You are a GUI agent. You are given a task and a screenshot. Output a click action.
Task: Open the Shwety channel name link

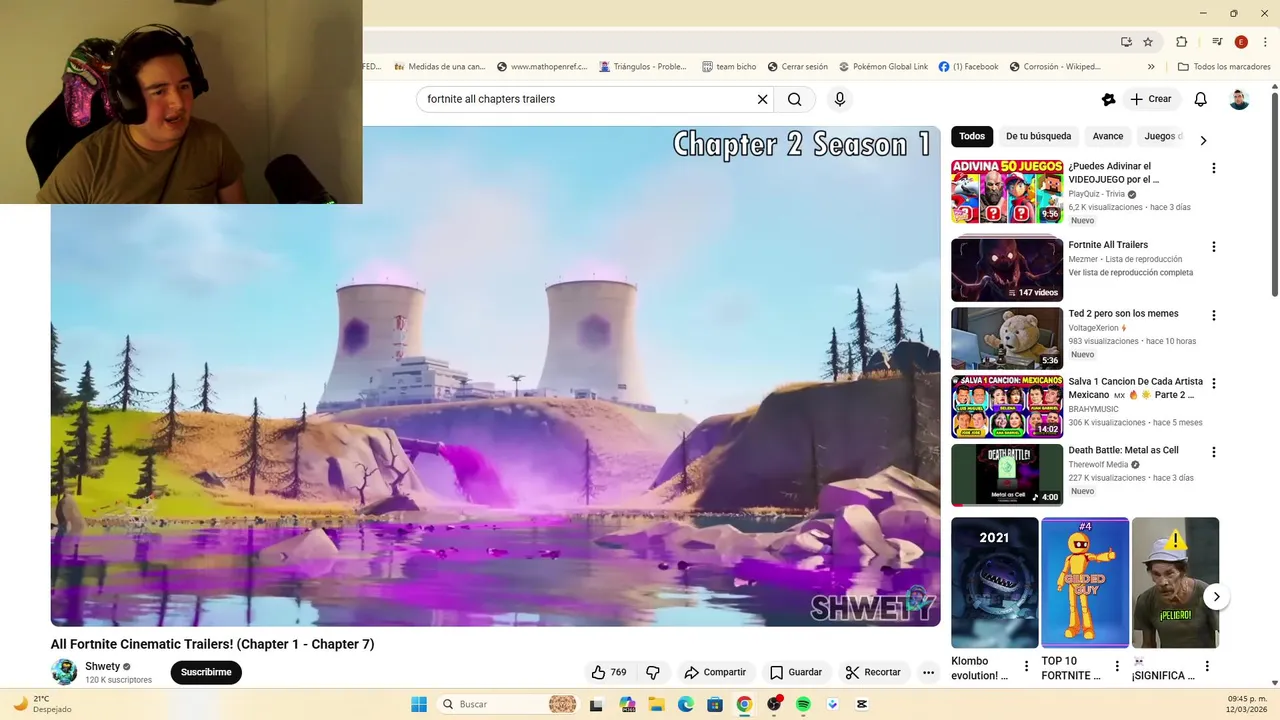102,666
